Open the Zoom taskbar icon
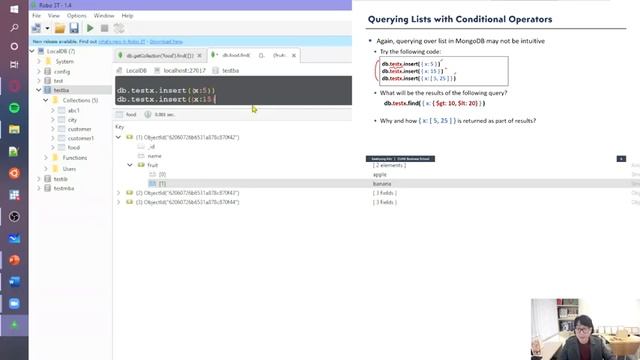This screenshot has height=360, width=640. [x=14, y=303]
